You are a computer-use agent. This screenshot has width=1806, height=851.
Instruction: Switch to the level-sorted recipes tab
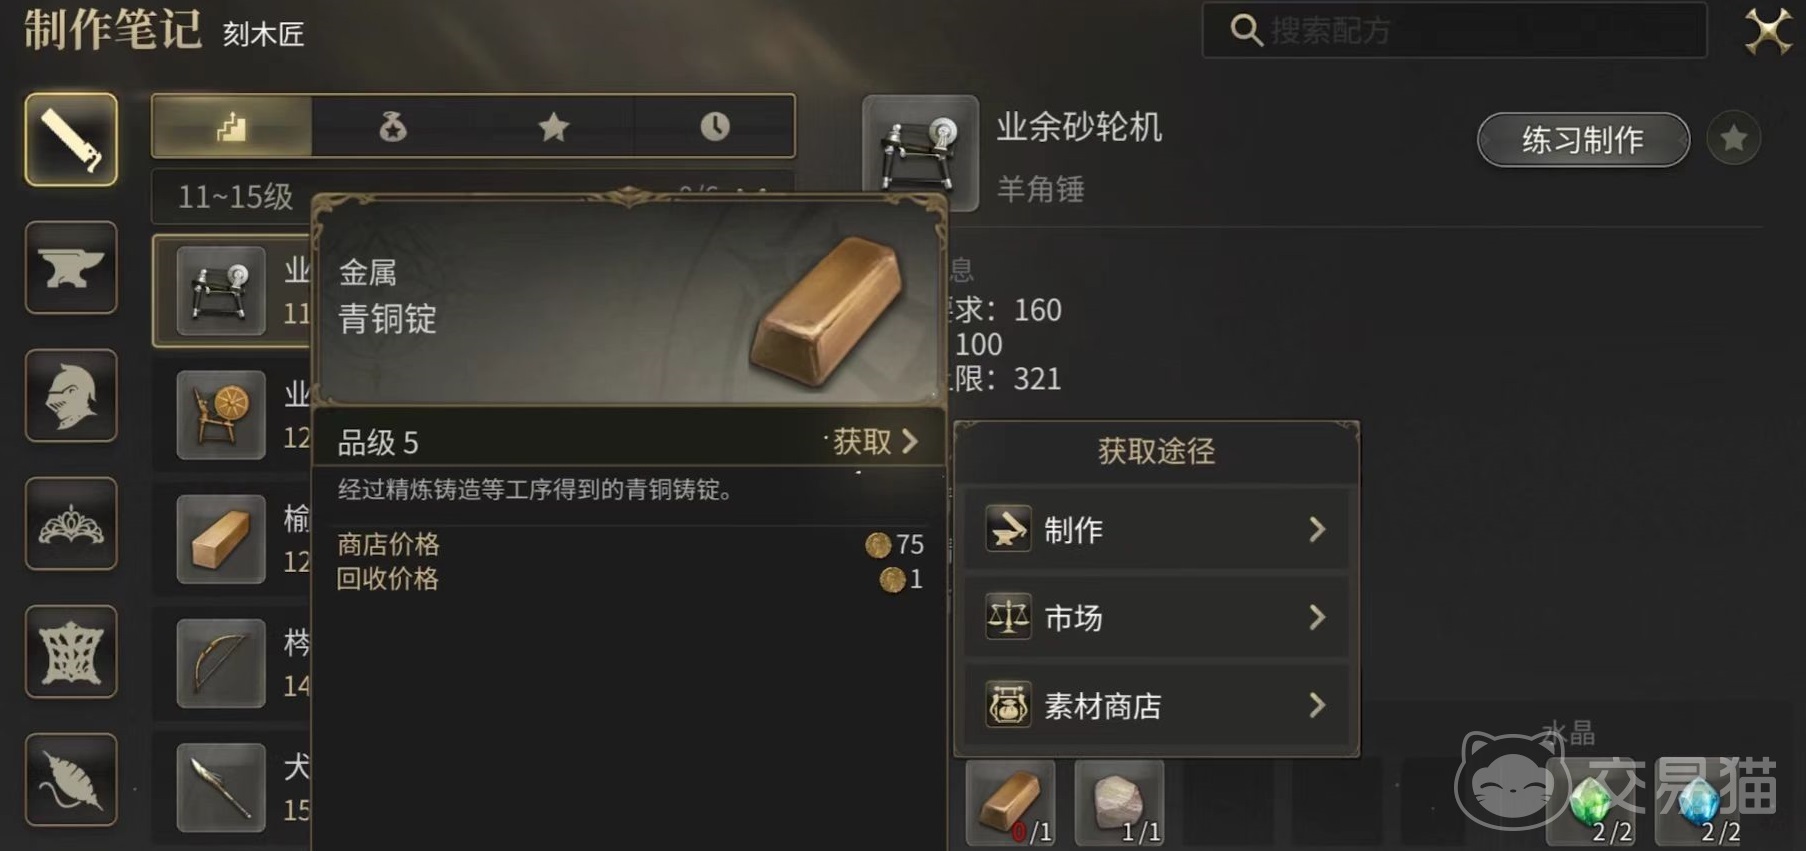click(x=232, y=126)
